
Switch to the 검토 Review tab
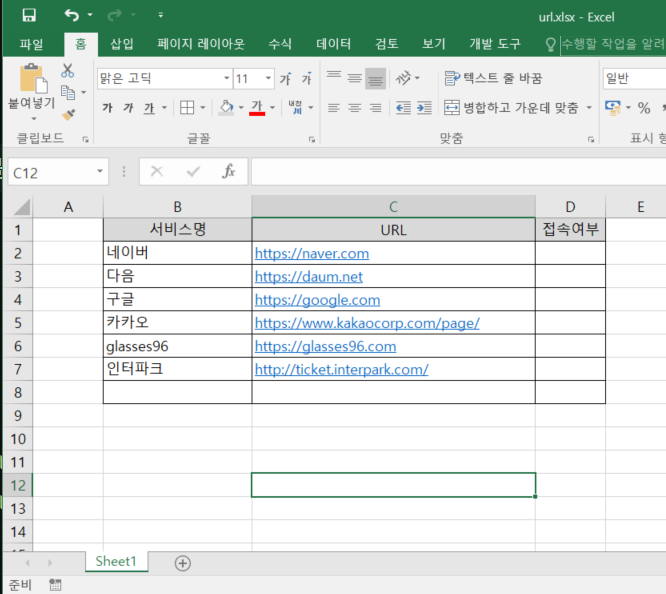tap(387, 44)
